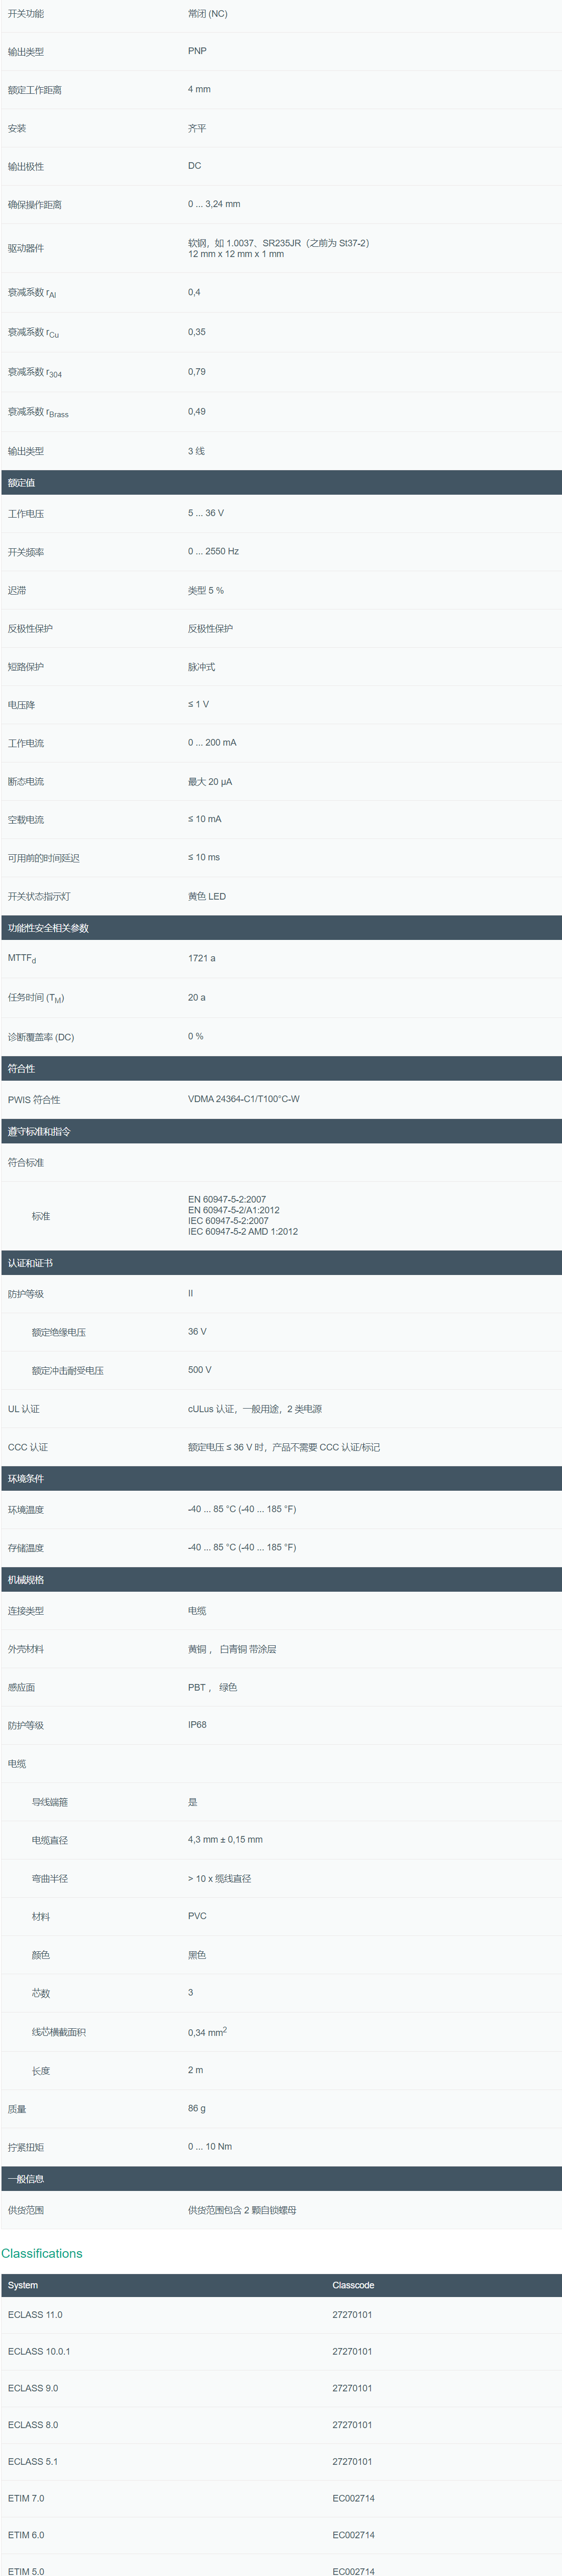This screenshot has height=2576, width=562.
Task: Click the '输出极性' label
Action: point(26,166)
